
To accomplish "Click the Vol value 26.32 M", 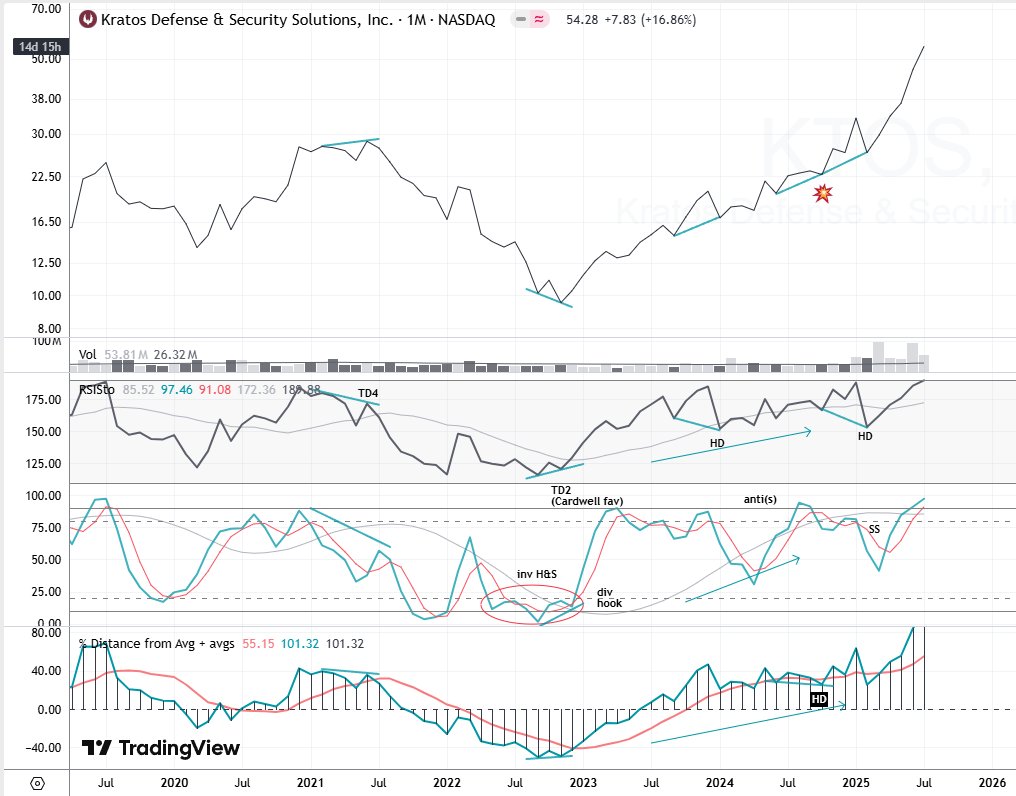I will [176, 355].
